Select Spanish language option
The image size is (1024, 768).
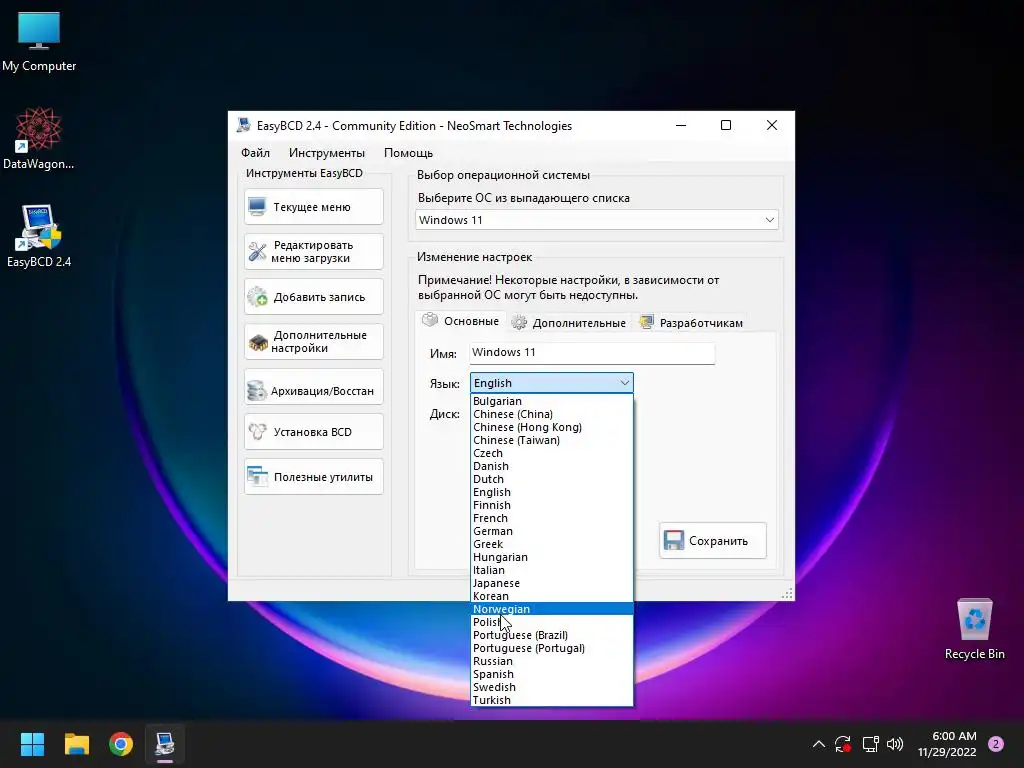coord(552,675)
